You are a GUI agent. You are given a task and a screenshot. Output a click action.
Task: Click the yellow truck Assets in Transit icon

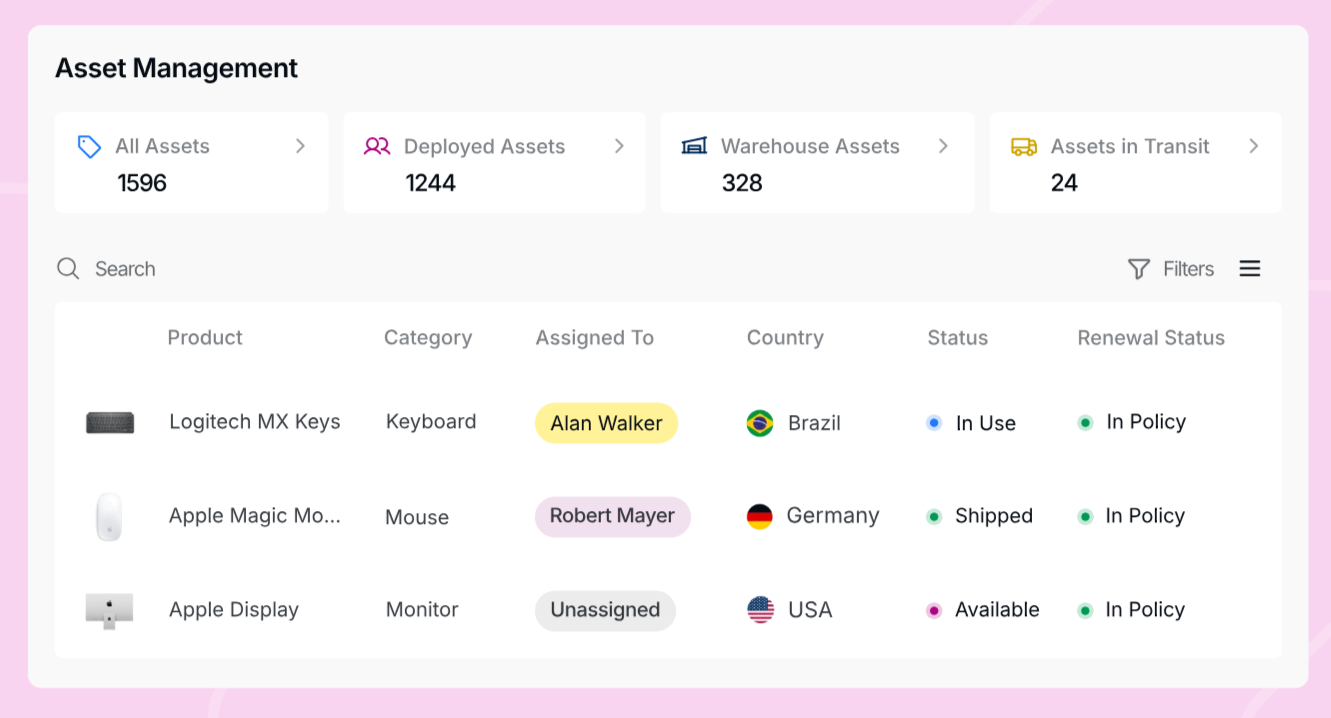pyautogui.click(x=1024, y=147)
